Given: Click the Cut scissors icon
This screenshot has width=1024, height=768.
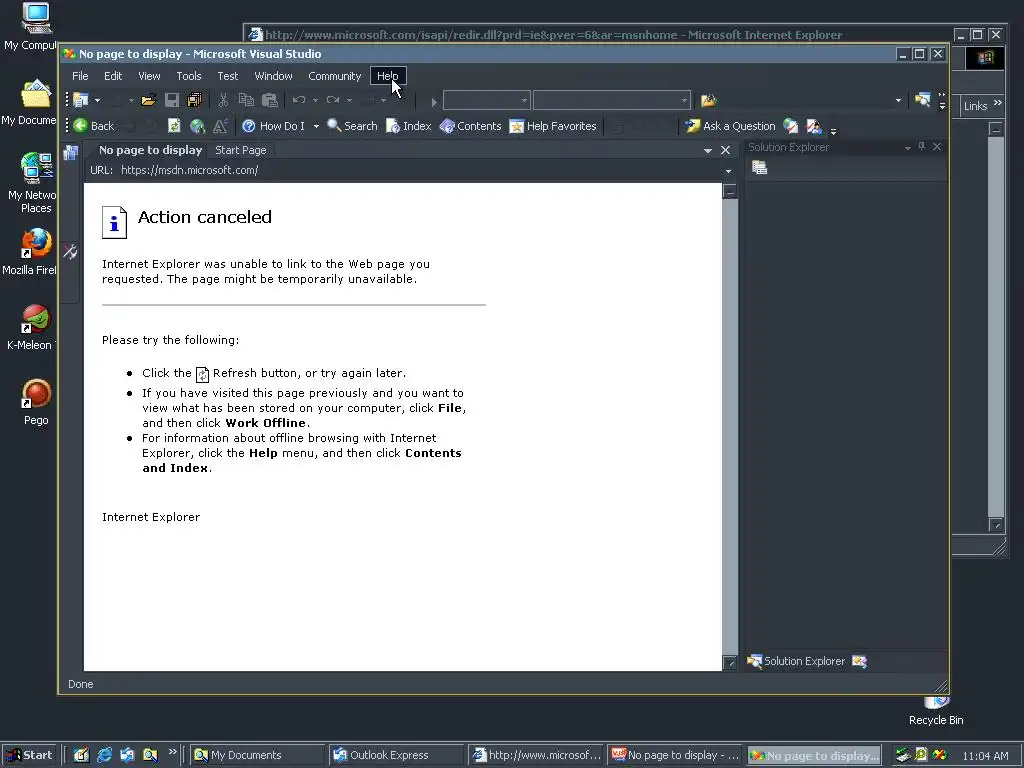Looking at the screenshot, I should pyautogui.click(x=223, y=100).
